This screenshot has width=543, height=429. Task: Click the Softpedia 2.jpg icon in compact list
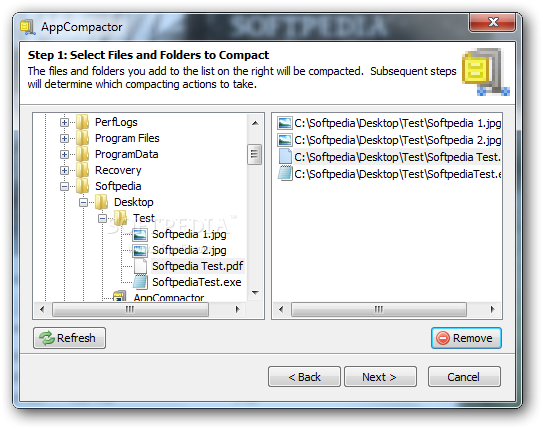(285, 140)
